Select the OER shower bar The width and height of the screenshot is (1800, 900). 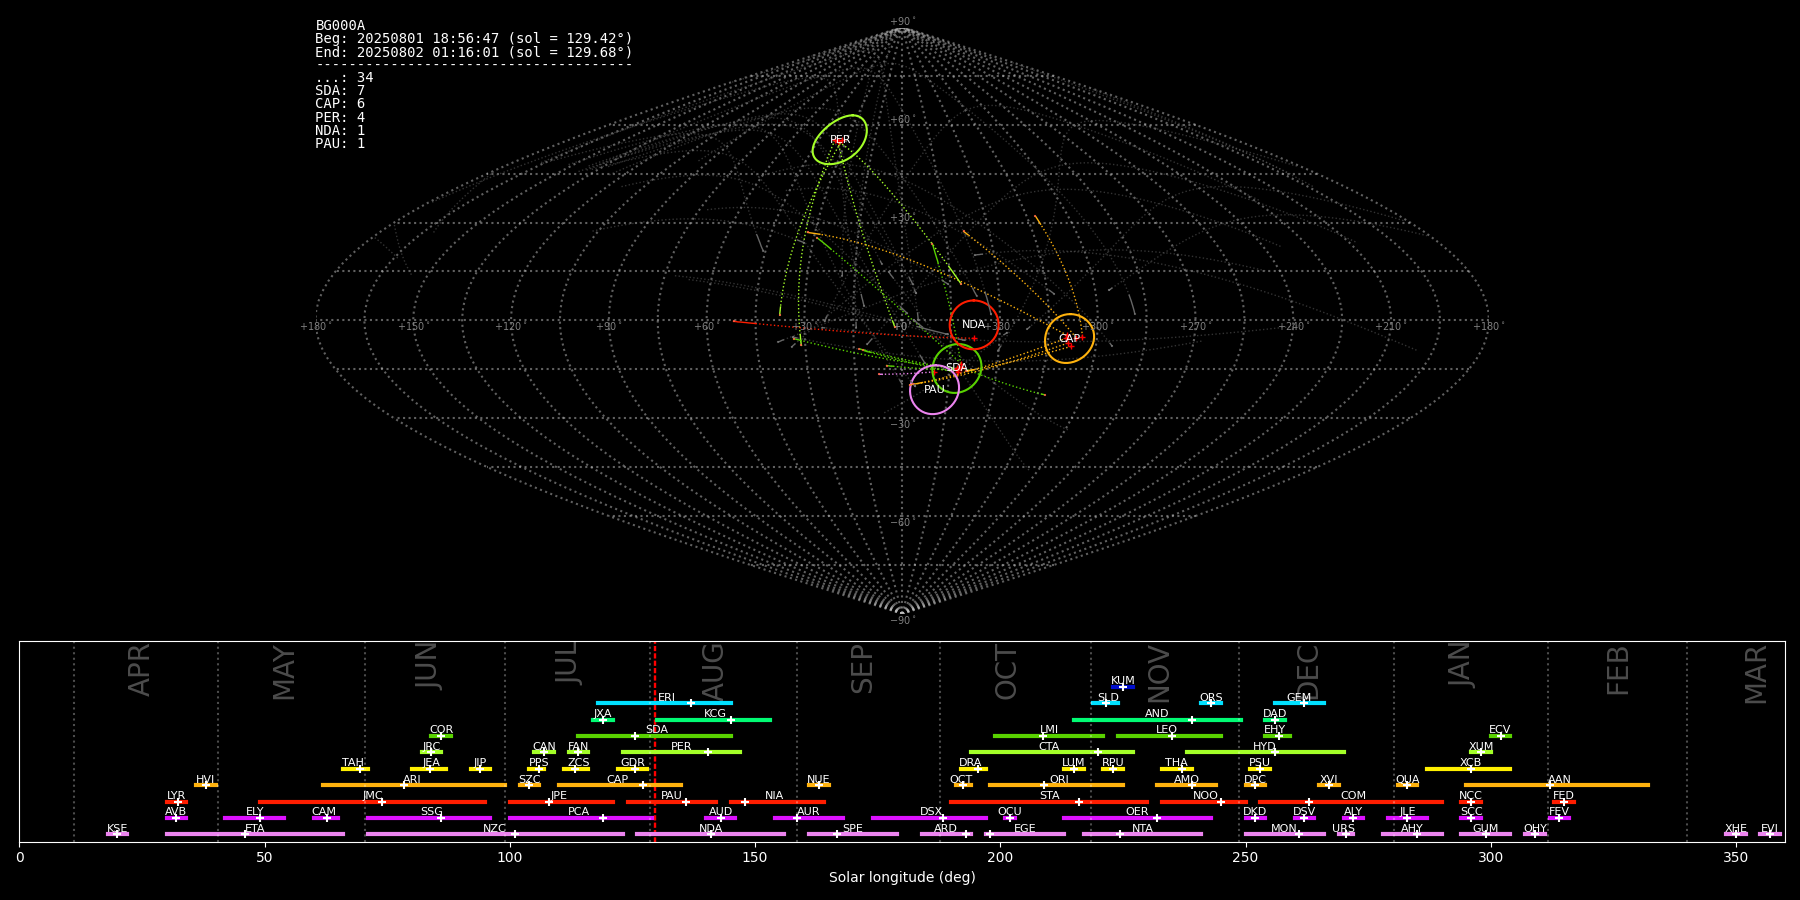pyautogui.click(x=1137, y=818)
